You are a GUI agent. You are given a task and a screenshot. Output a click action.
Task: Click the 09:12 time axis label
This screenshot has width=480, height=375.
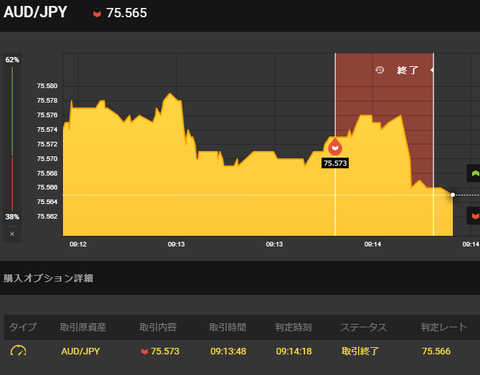coord(78,244)
